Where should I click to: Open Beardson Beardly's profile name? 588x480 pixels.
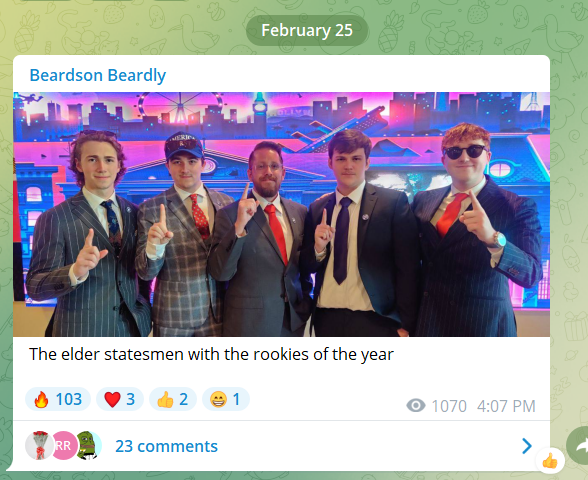(x=98, y=75)
